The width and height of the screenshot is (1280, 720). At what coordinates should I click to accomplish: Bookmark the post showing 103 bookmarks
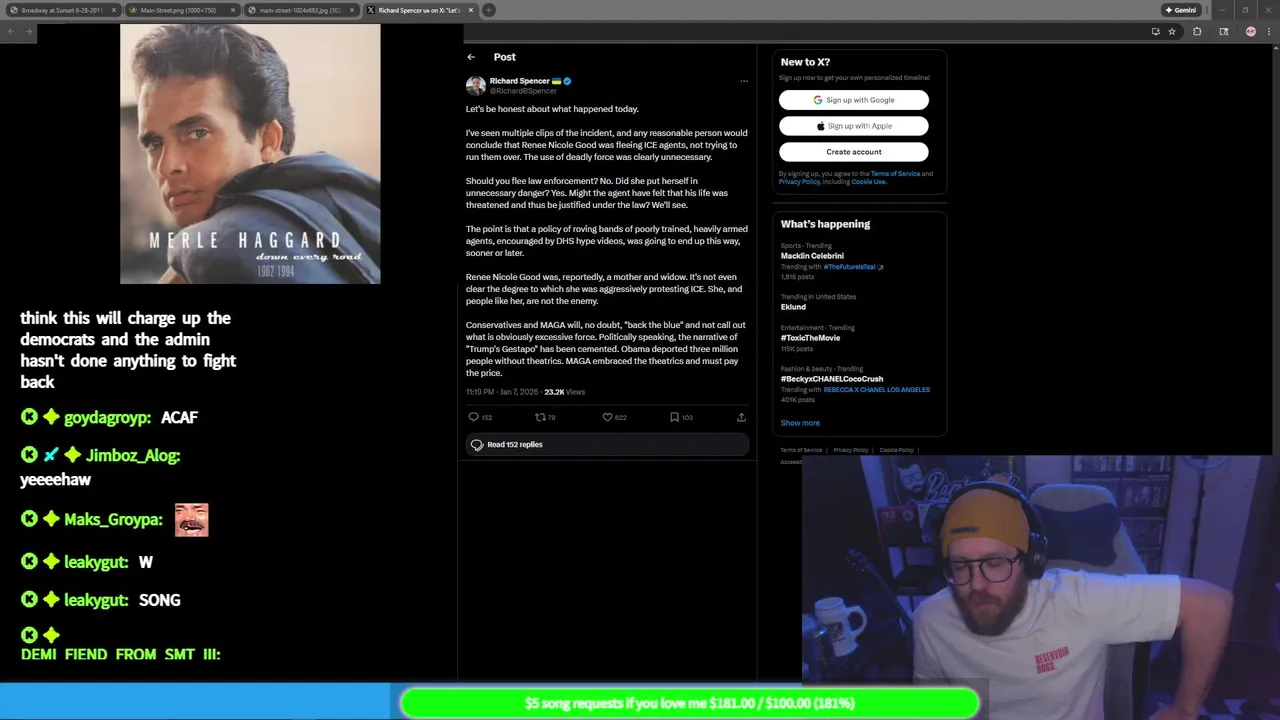(674, 417)
